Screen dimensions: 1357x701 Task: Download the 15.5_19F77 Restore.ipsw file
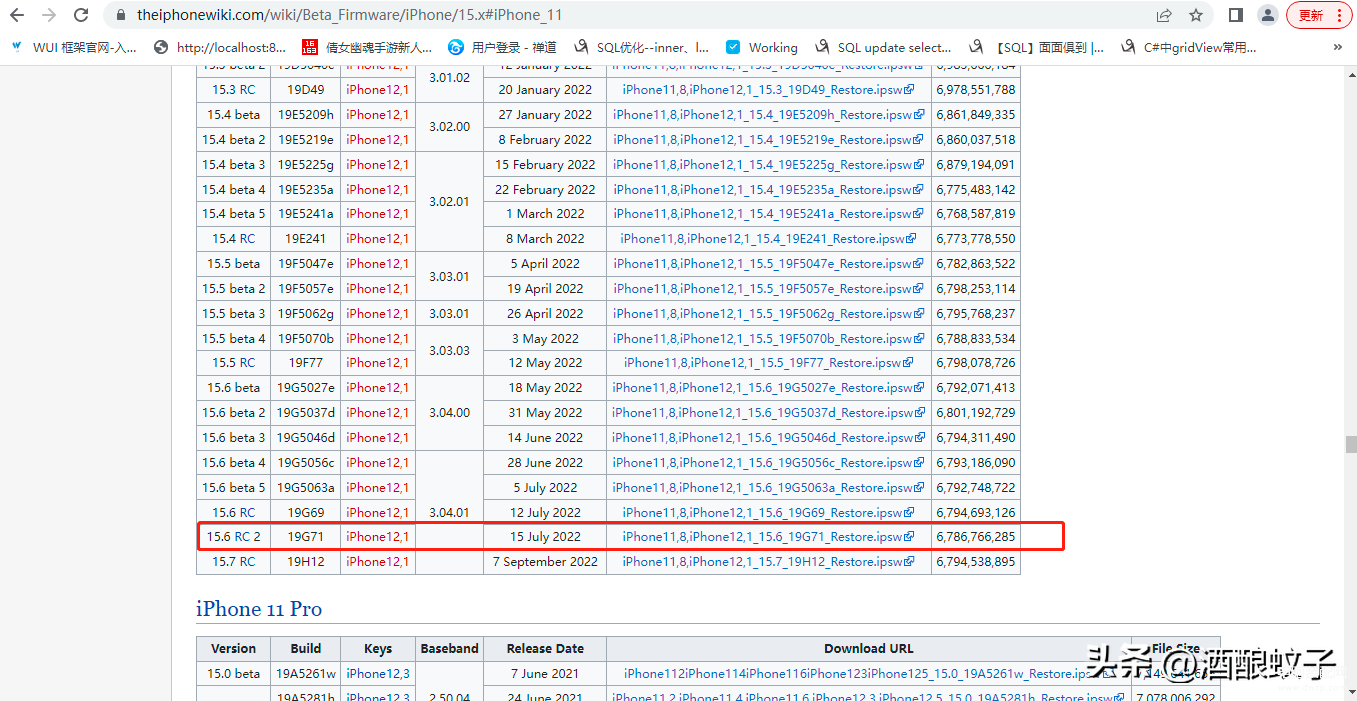pyautogui.click(x=768, y=363)
